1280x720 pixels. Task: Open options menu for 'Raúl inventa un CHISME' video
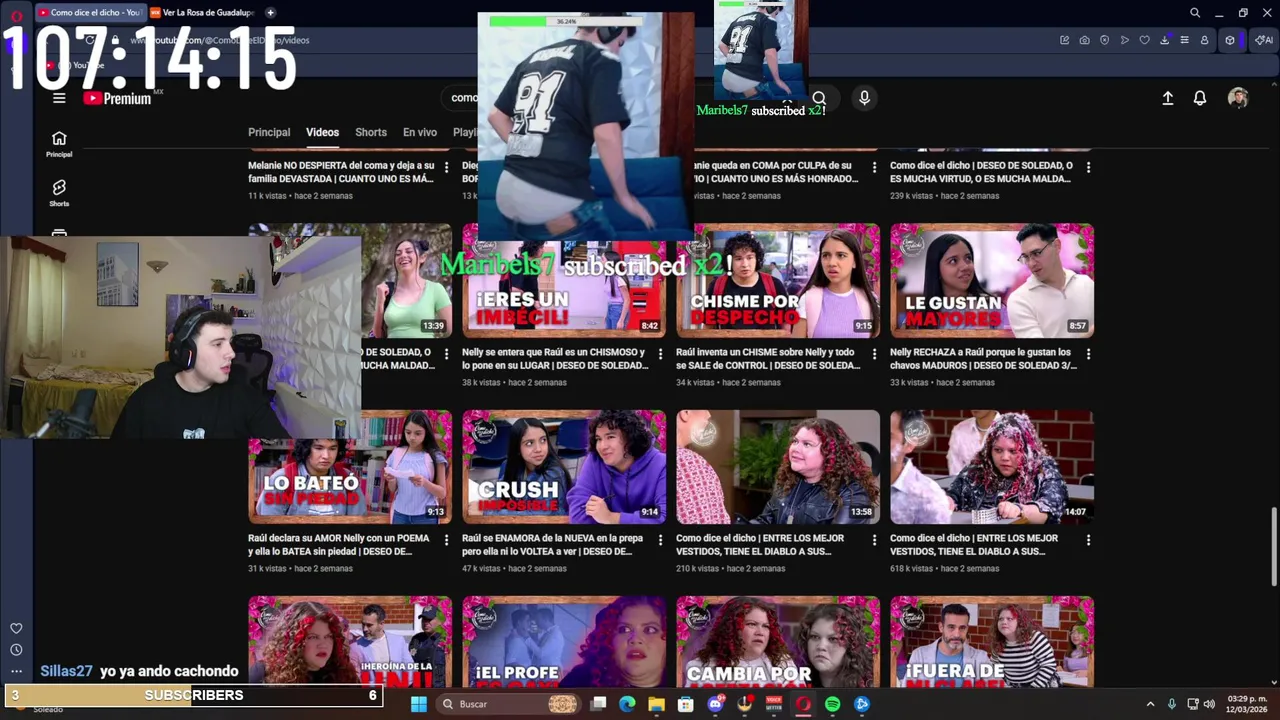coord(874,354)
